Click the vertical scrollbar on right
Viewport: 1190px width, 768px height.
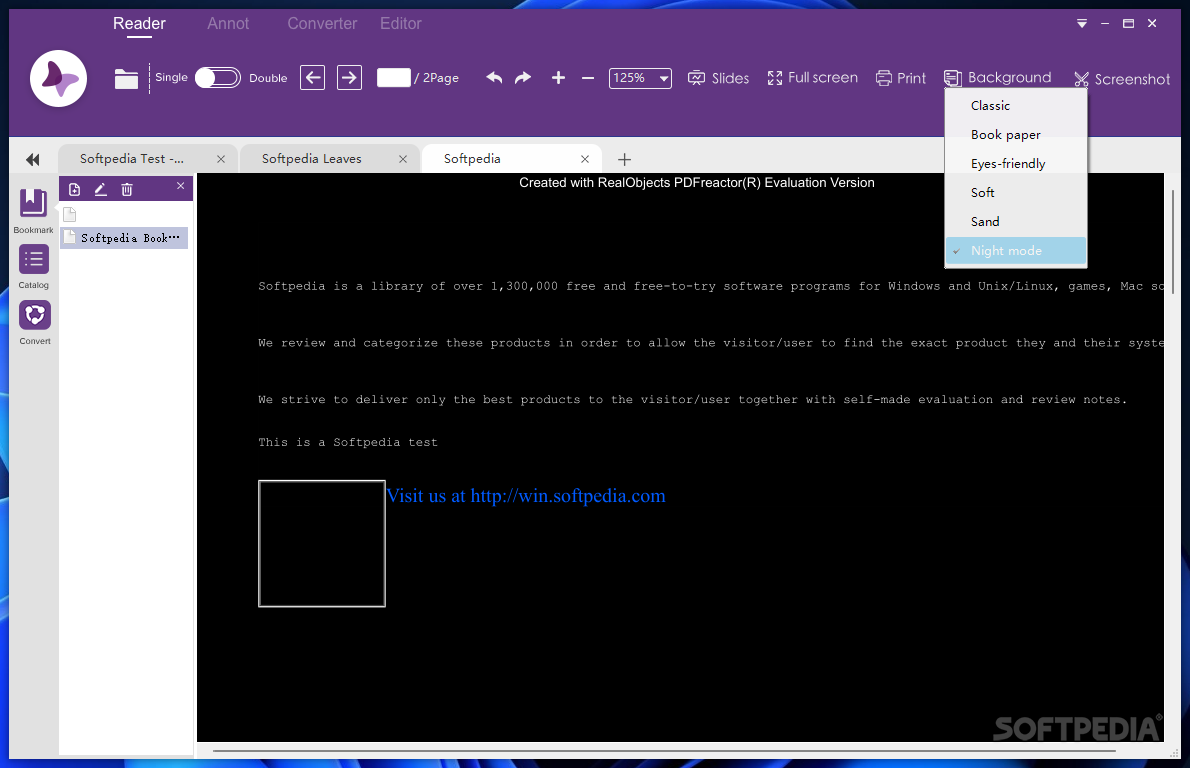point(1174,241)
